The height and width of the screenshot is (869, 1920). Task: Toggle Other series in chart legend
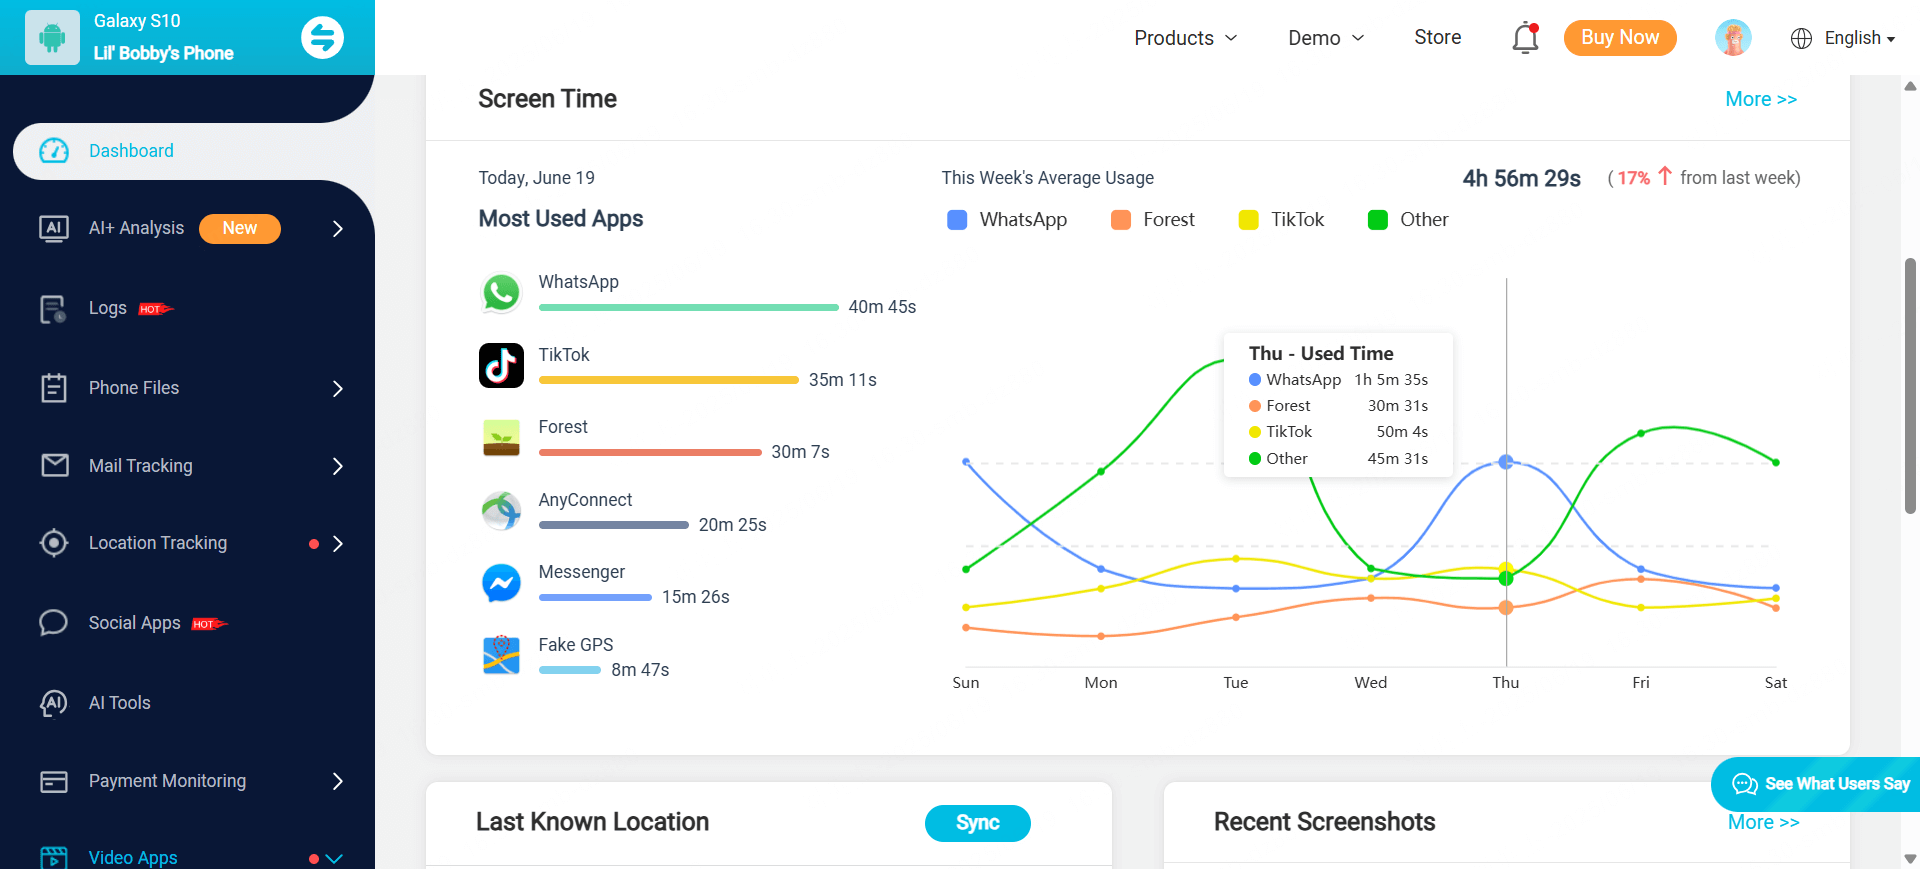tap(1408, 220)
